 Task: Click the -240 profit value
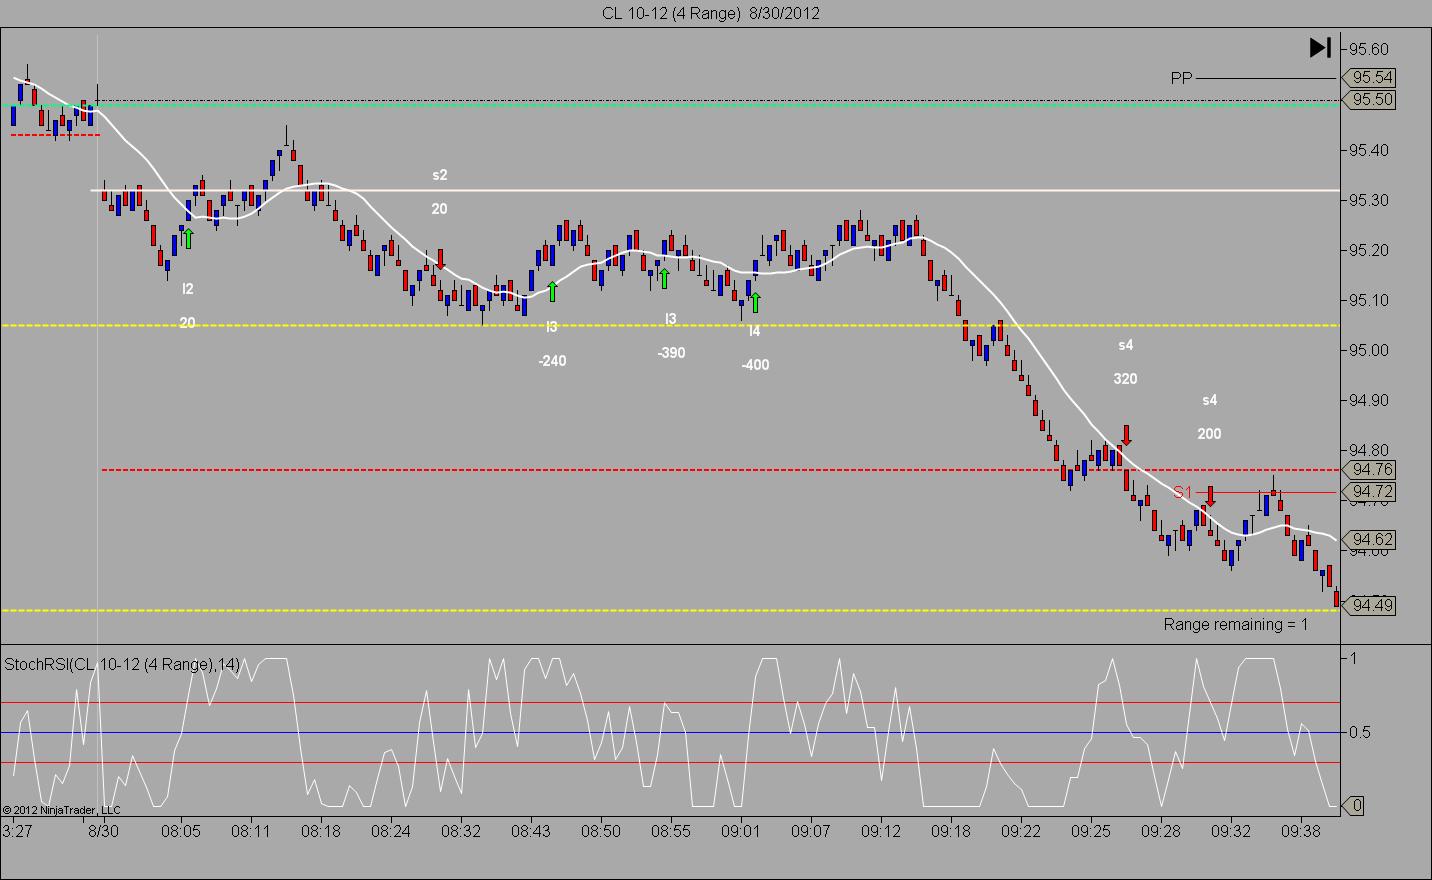point(552,361)
